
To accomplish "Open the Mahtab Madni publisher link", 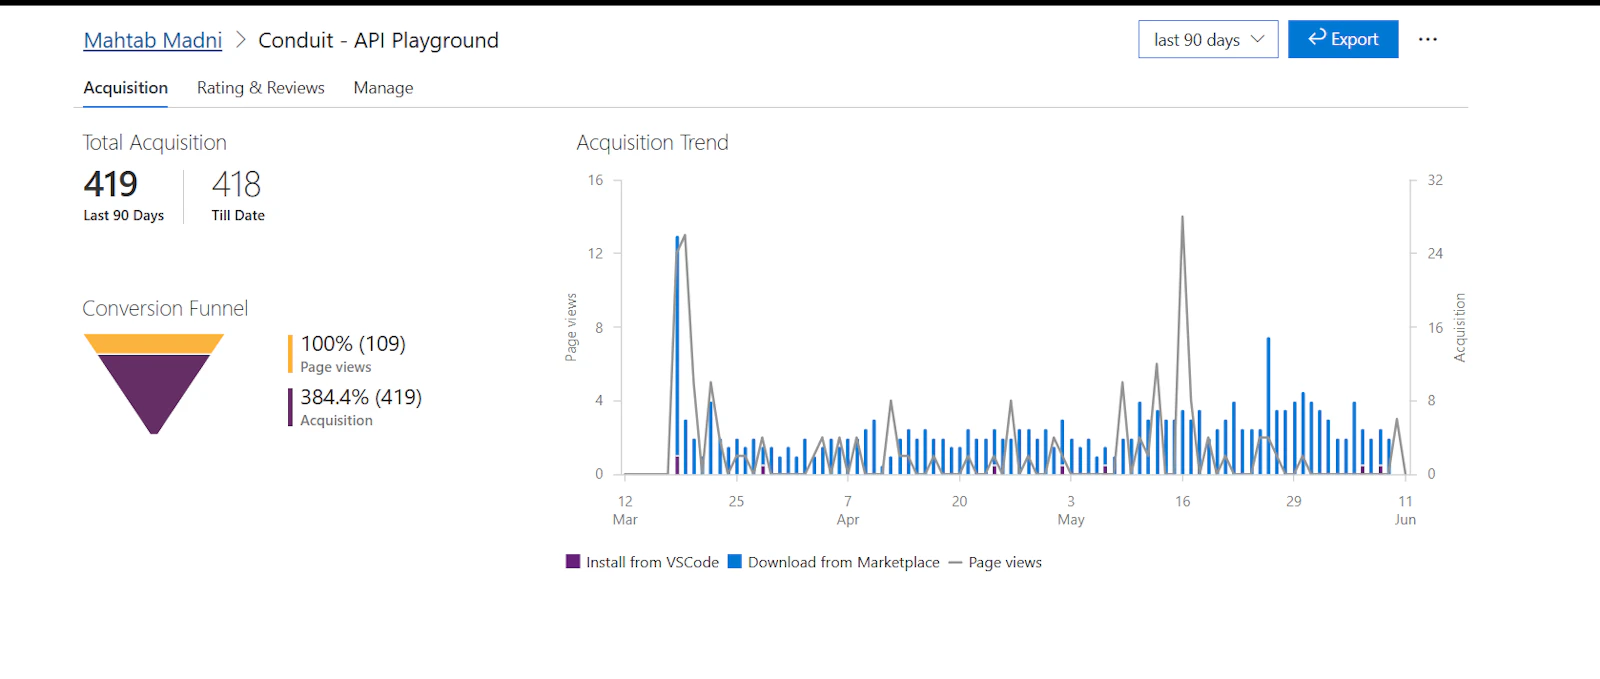I will pyautogui.click(x=153, y=40).
